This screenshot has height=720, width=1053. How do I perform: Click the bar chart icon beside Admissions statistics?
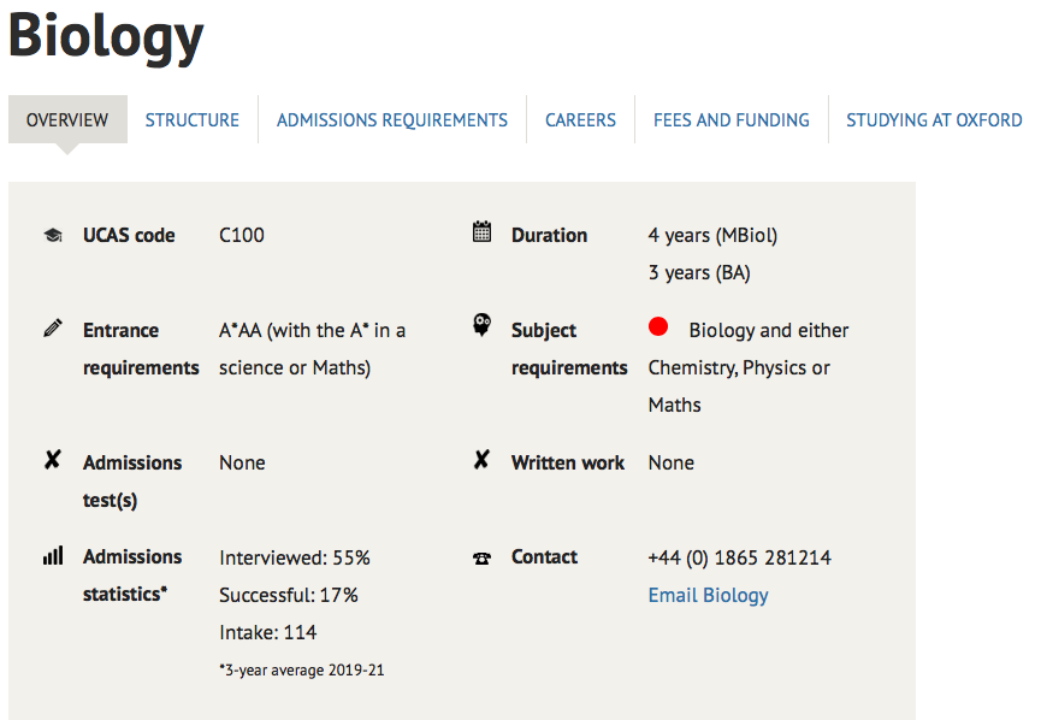click(53, 555)
